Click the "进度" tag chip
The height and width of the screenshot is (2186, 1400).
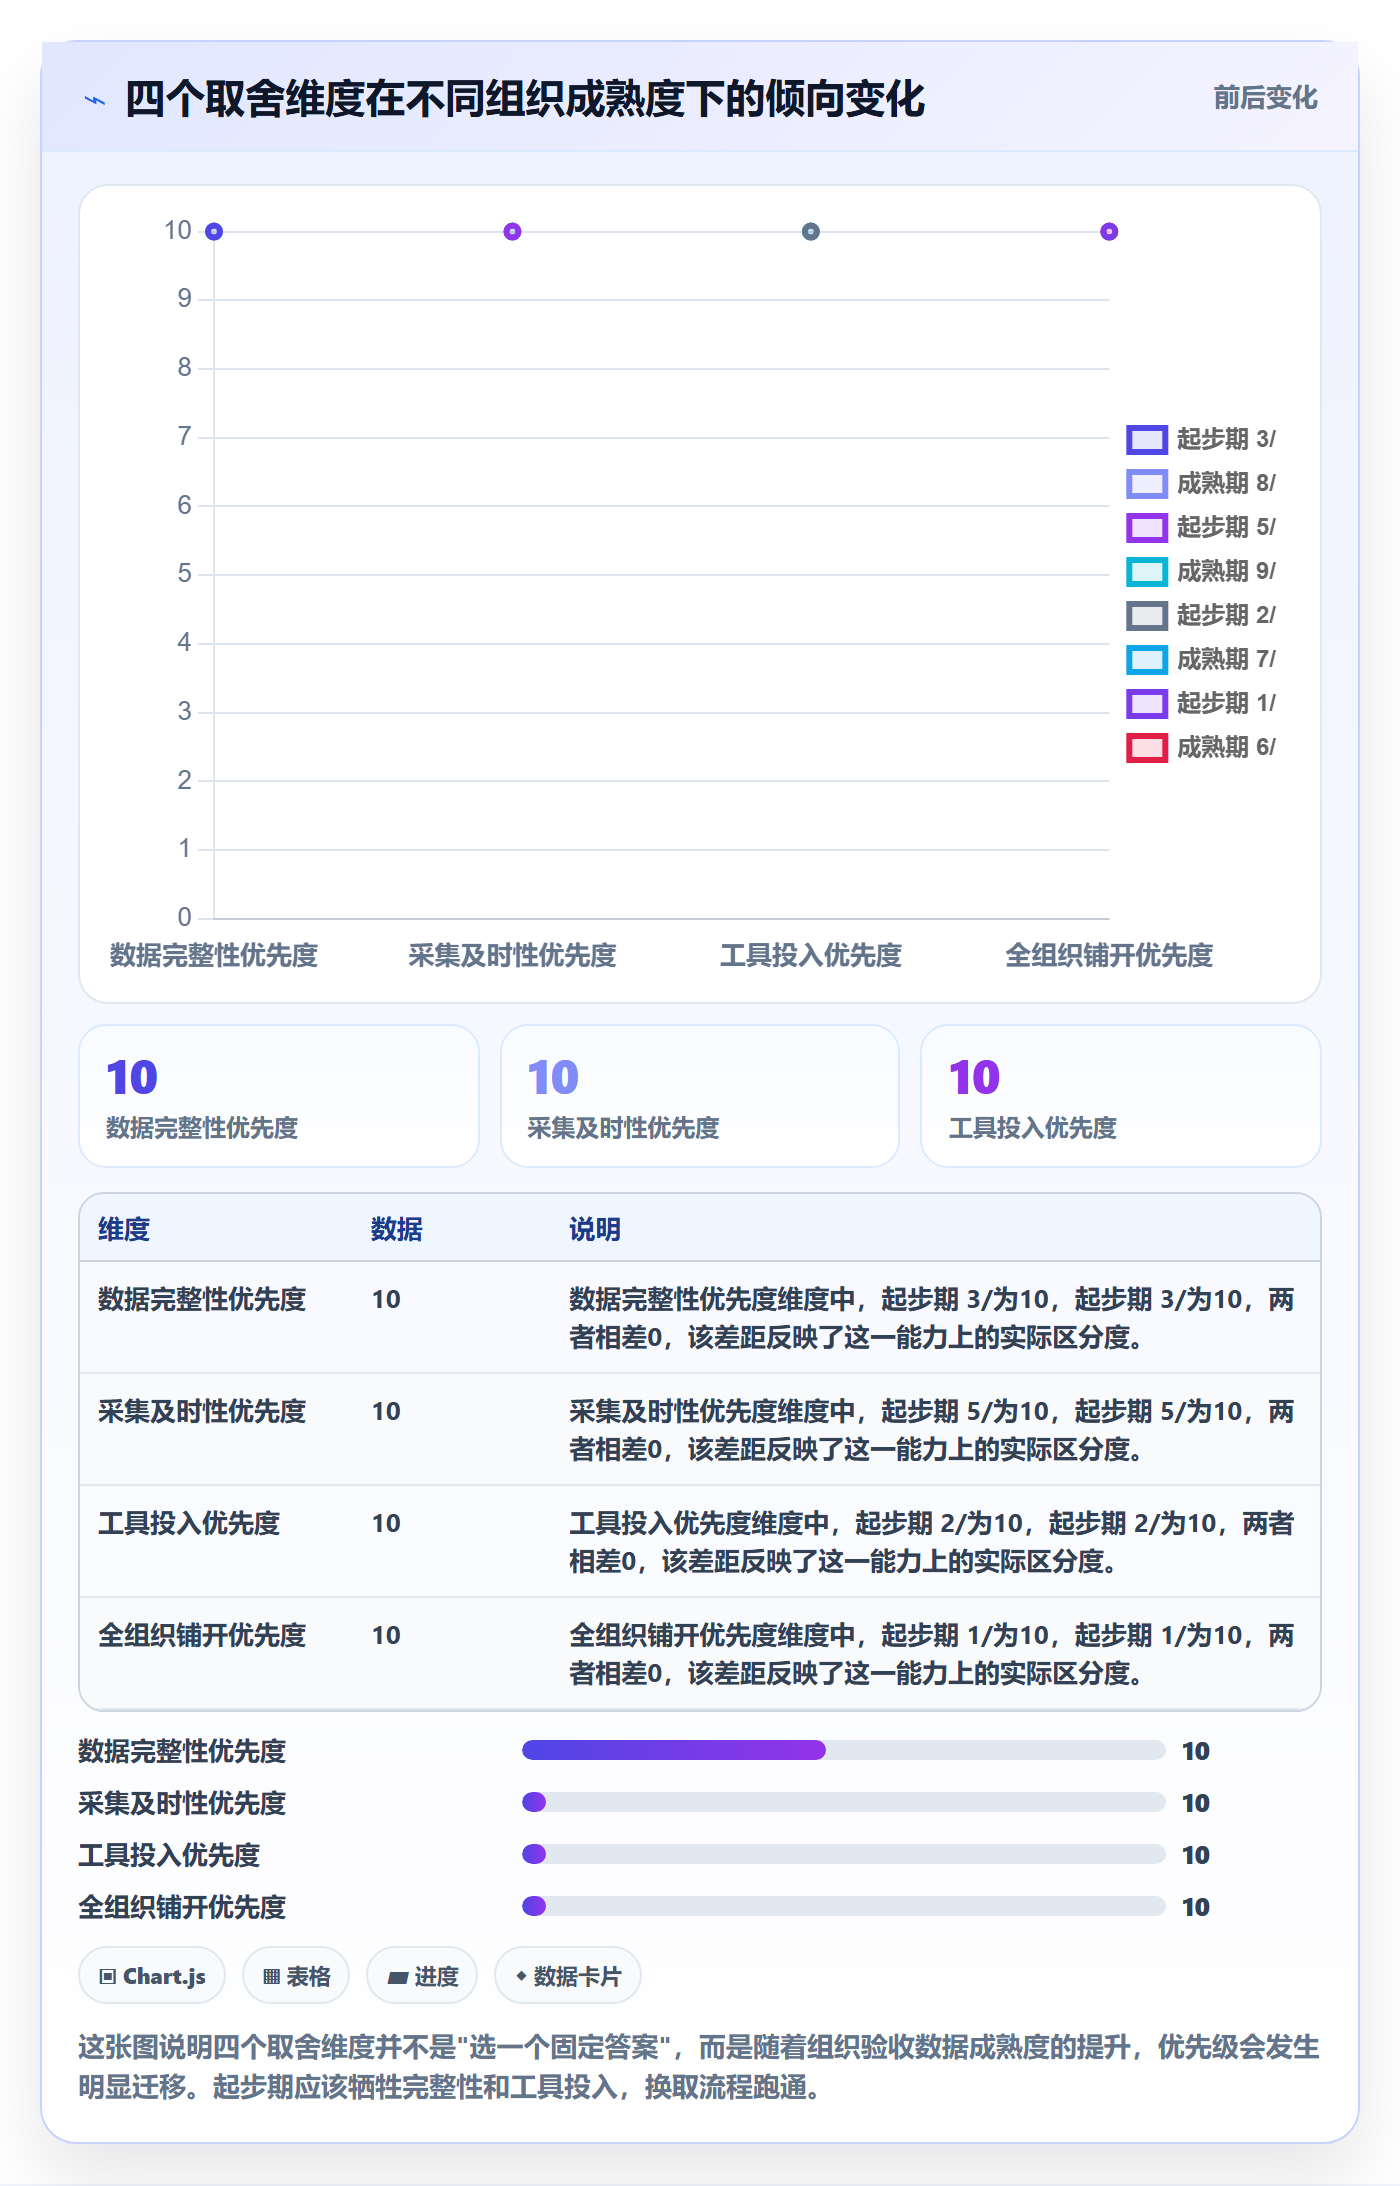click(x=422, y=1976)
